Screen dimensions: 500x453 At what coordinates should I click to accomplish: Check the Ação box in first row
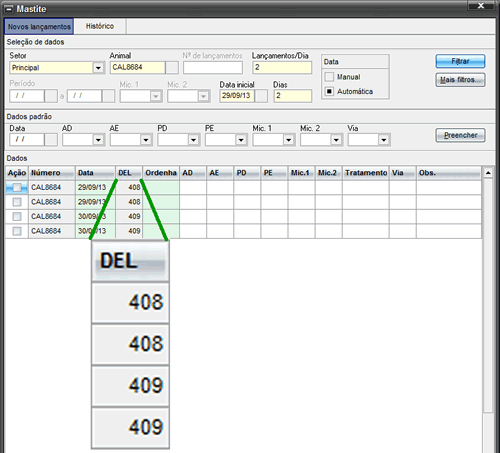tap(17, 188)
